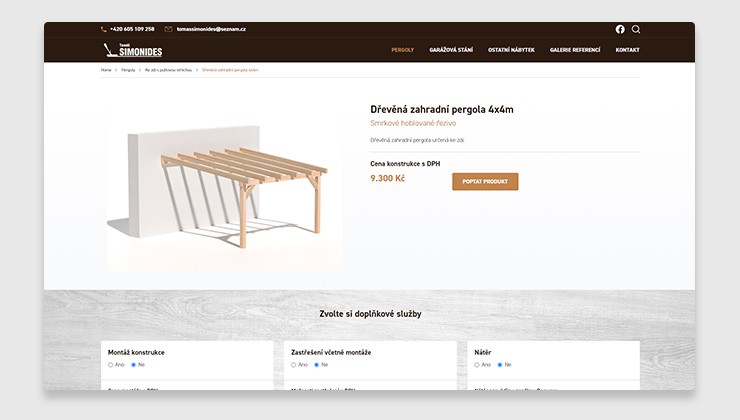Click the Simonides logo
The width and height of the screenshot is (740, 420).
tap(133, 50)
